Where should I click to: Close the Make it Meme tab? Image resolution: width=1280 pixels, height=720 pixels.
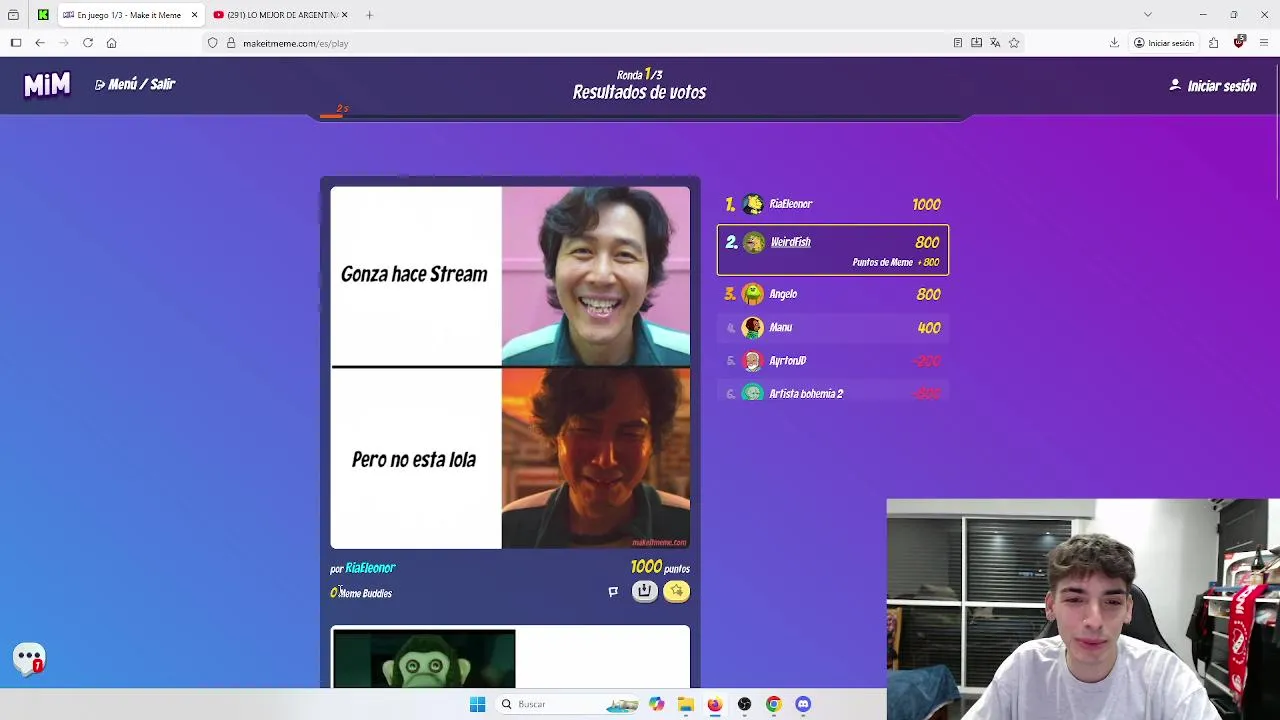coord(194,15)
